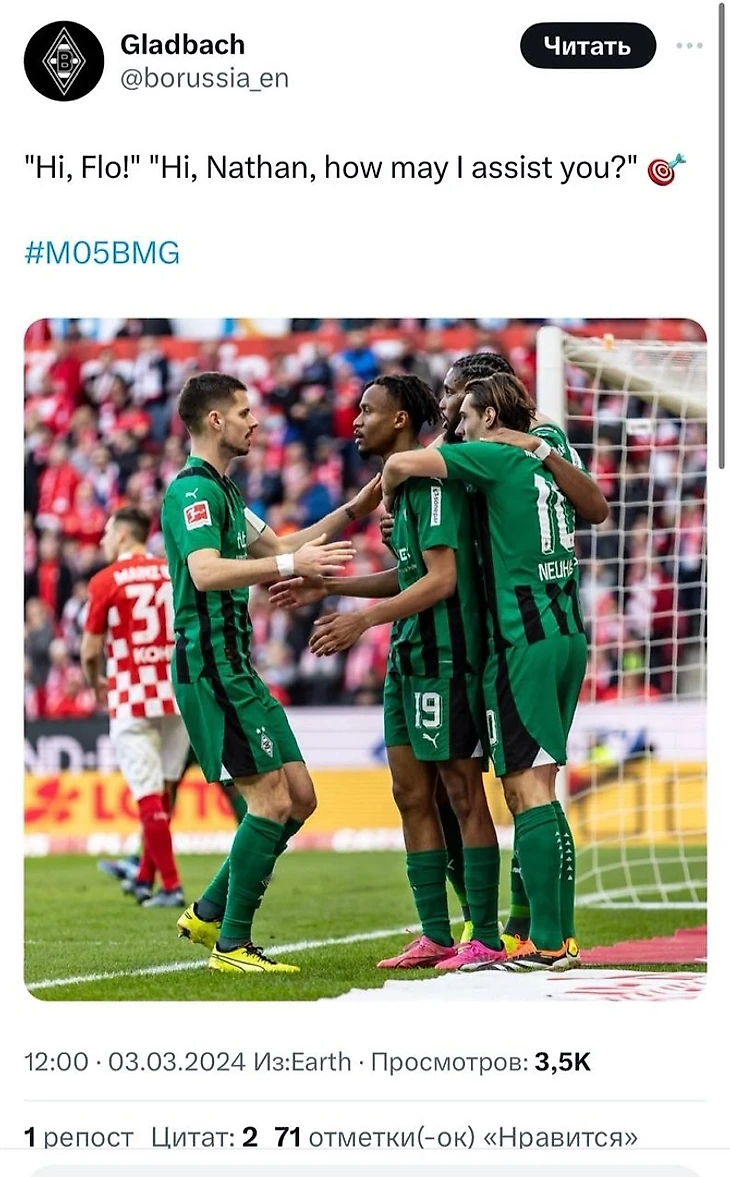730x1177 pixels.
Task: Click the 03.03.2024 post date
Action: click(x=177, y=1061)
